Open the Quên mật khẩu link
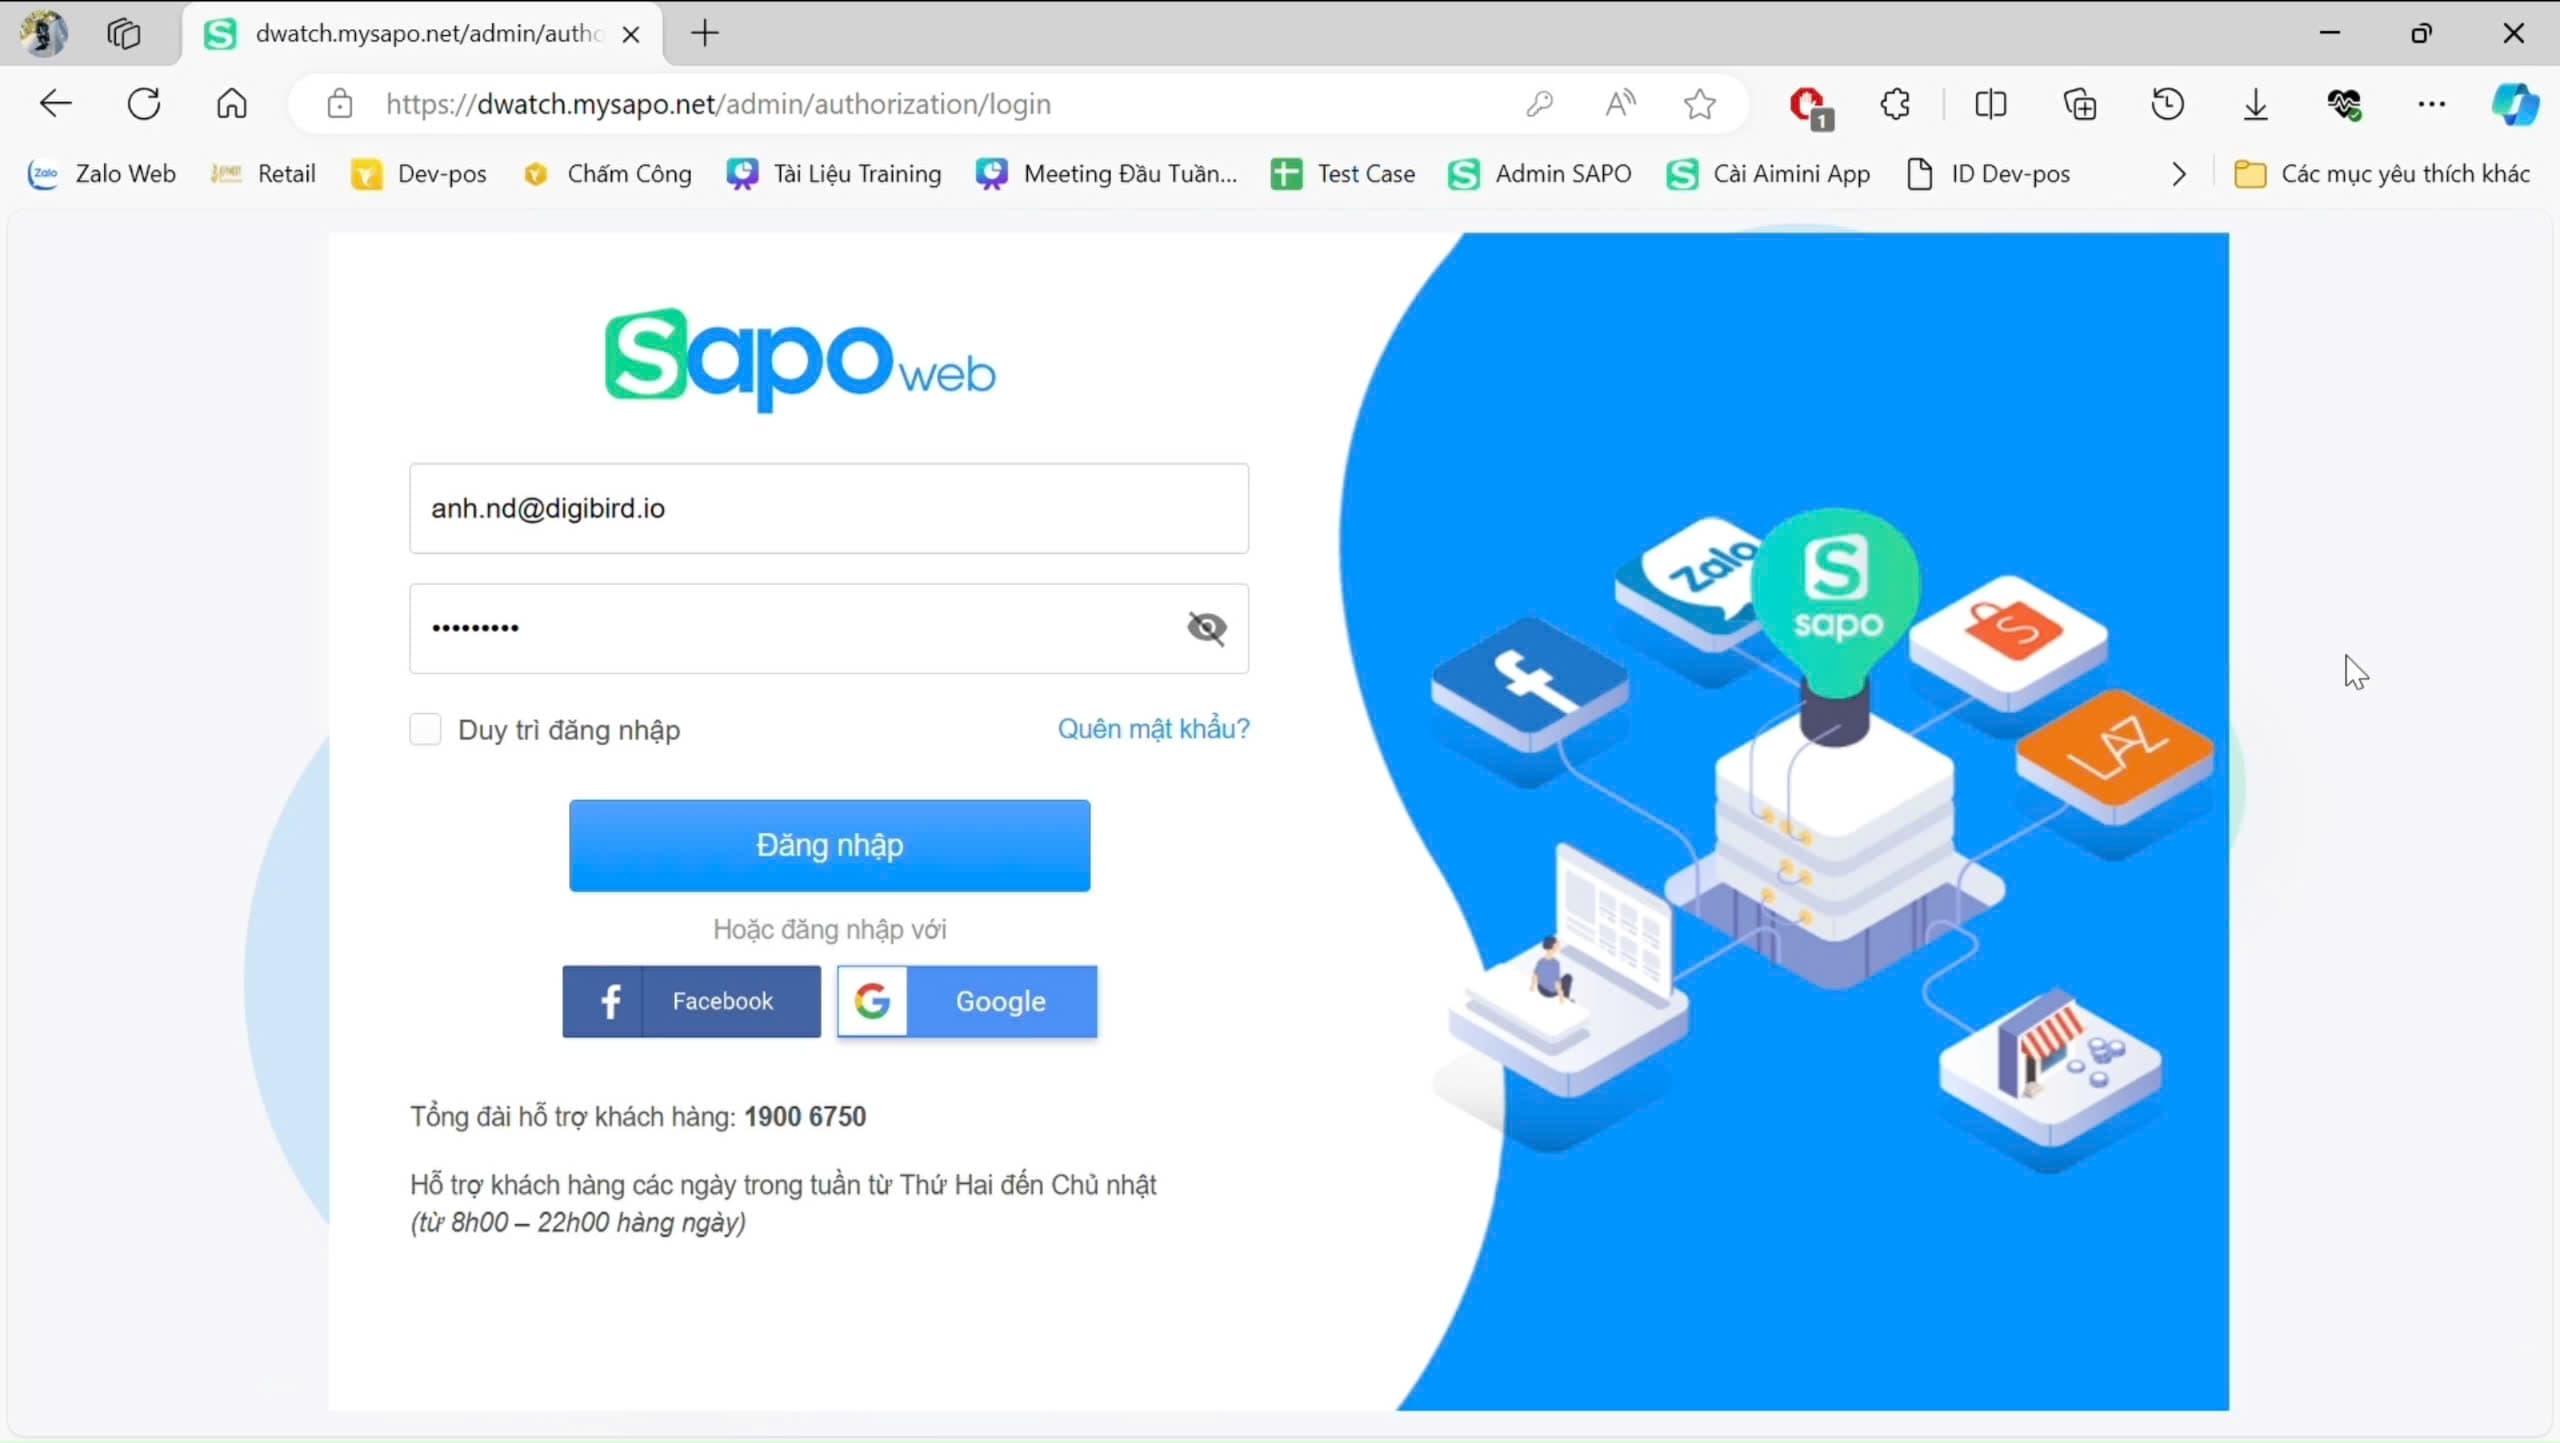 pos(1153,728)
